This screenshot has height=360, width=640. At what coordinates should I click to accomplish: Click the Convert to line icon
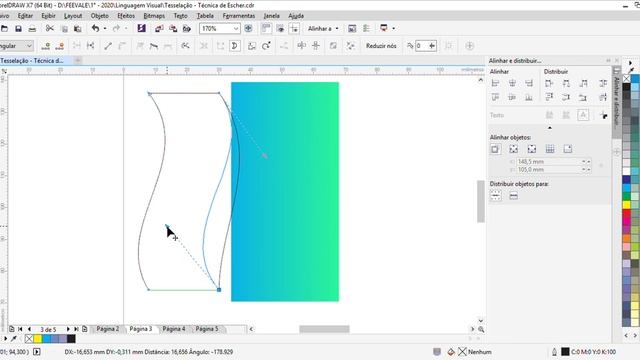coord(108,46)
